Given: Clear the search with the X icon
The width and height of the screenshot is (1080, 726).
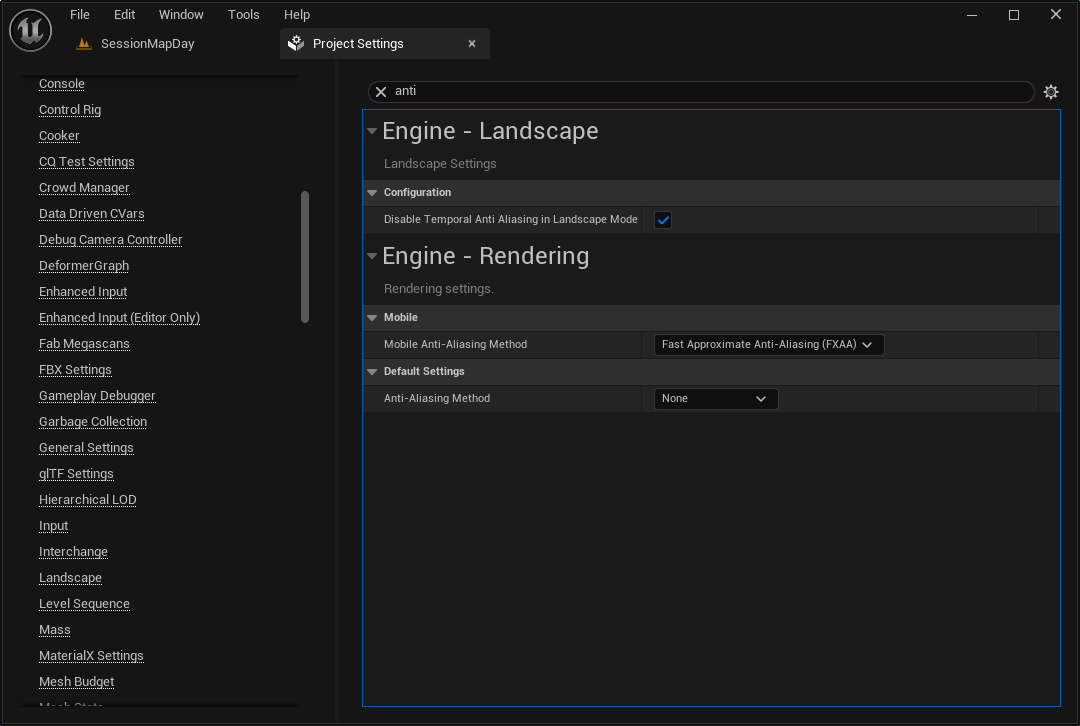Looking at the screenshot, I should click(x=380, y=91).
